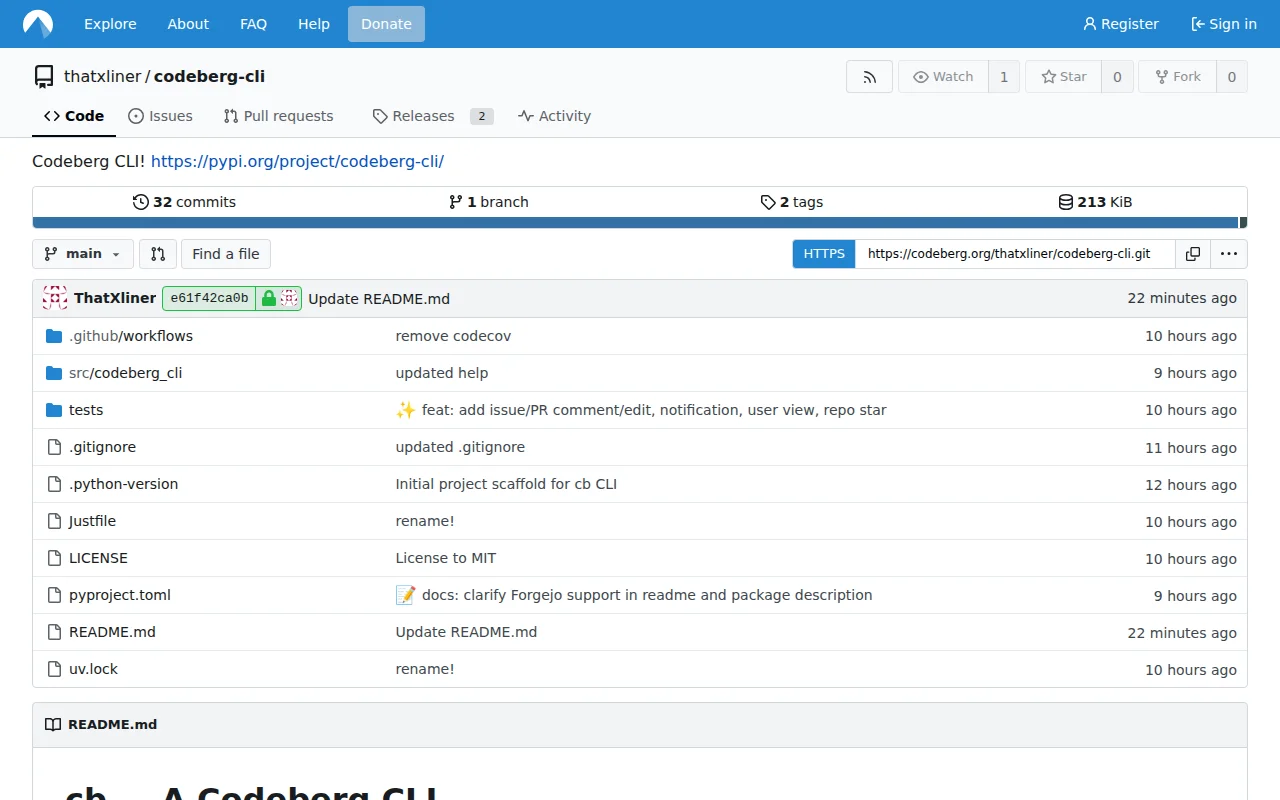Click the repository icon beside thatxliner
1280x800 pixels.
point(44,77)
